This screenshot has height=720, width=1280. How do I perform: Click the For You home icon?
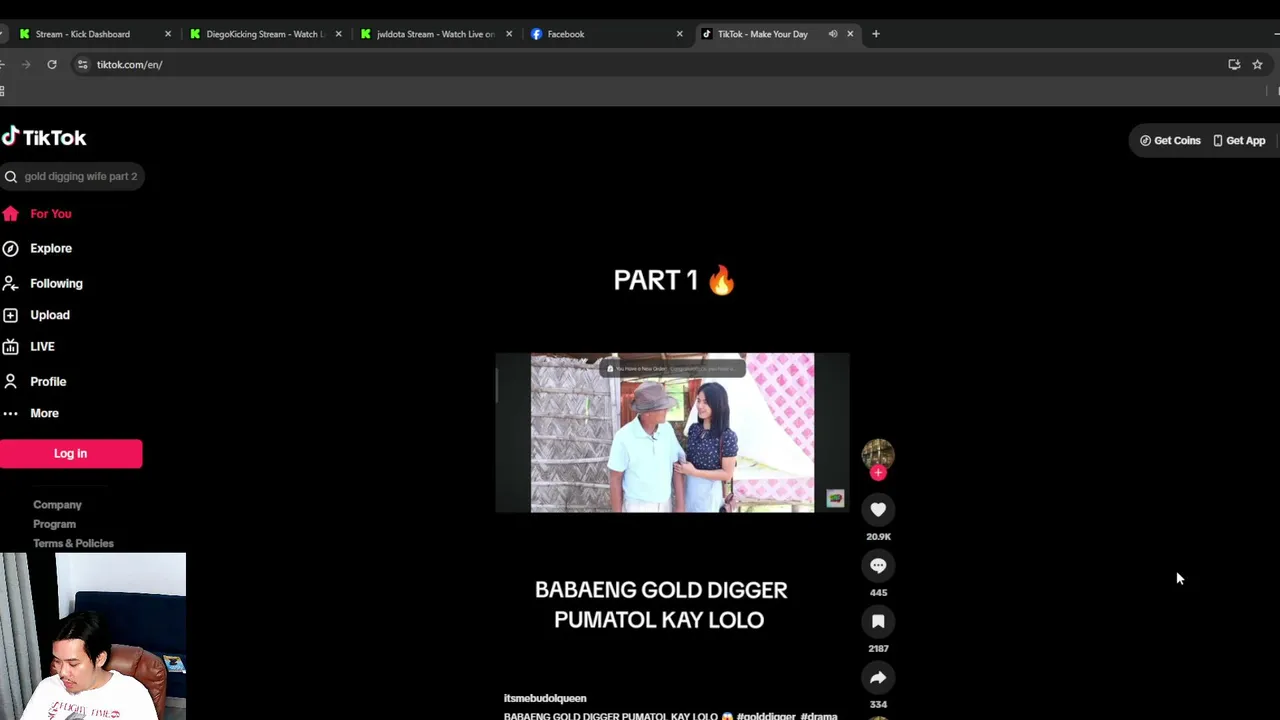click(10, 214)
